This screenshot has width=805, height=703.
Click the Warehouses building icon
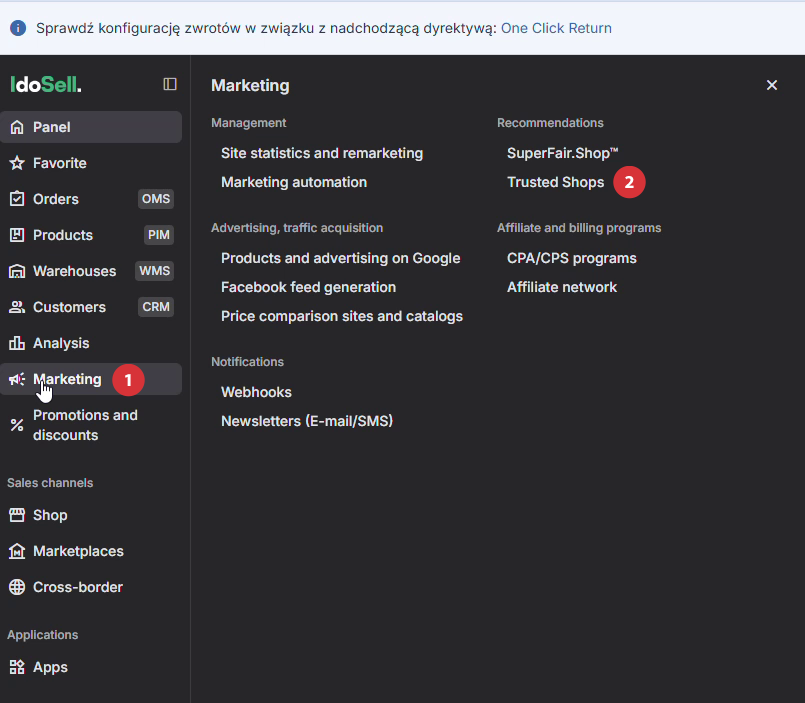pyautogui.click(x=17, y=271)
